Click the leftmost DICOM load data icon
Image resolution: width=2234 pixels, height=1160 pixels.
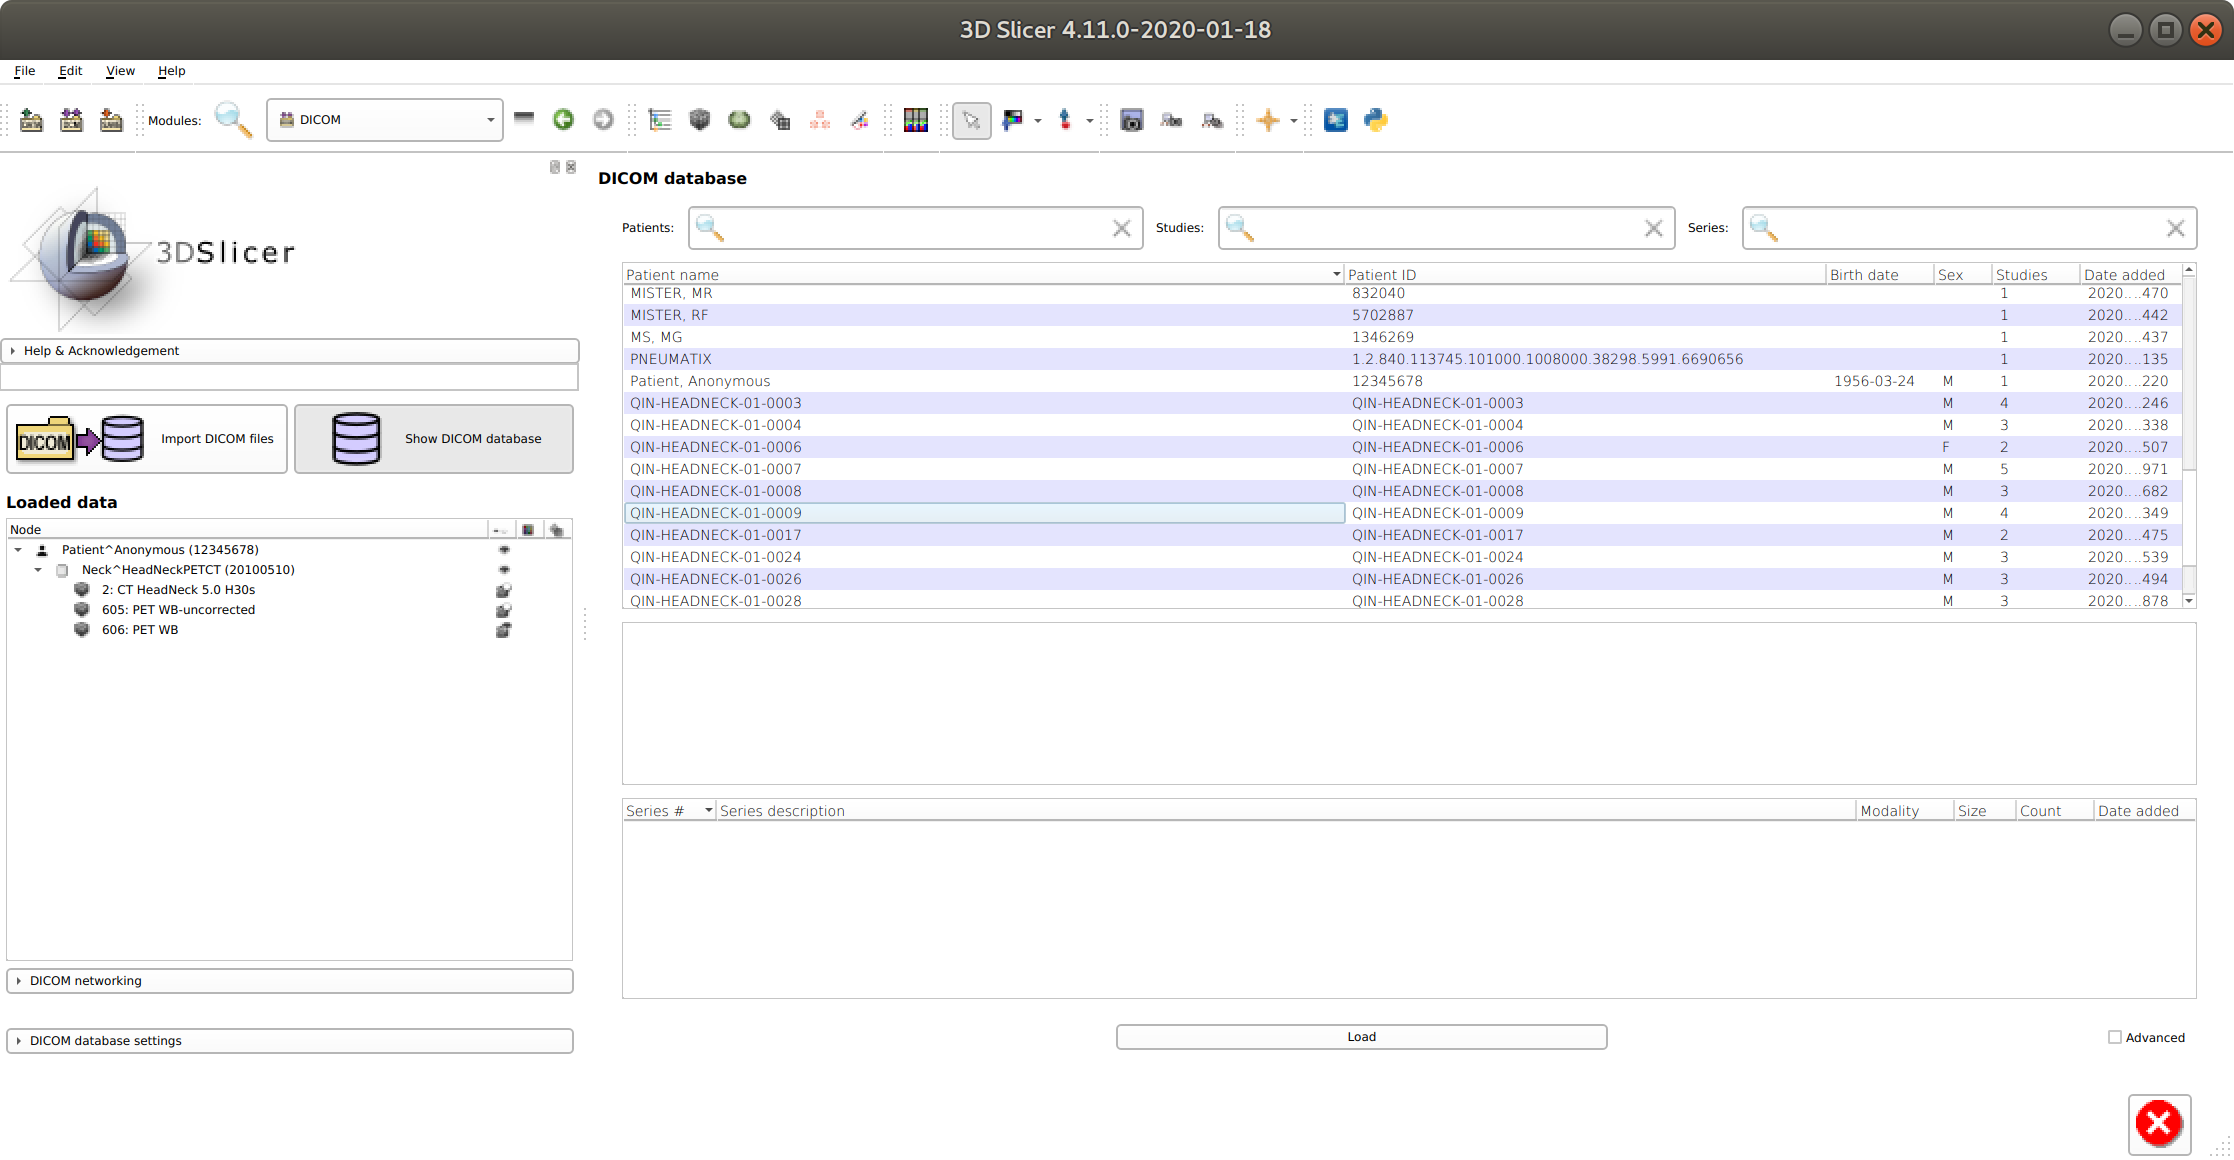(31, 120)
